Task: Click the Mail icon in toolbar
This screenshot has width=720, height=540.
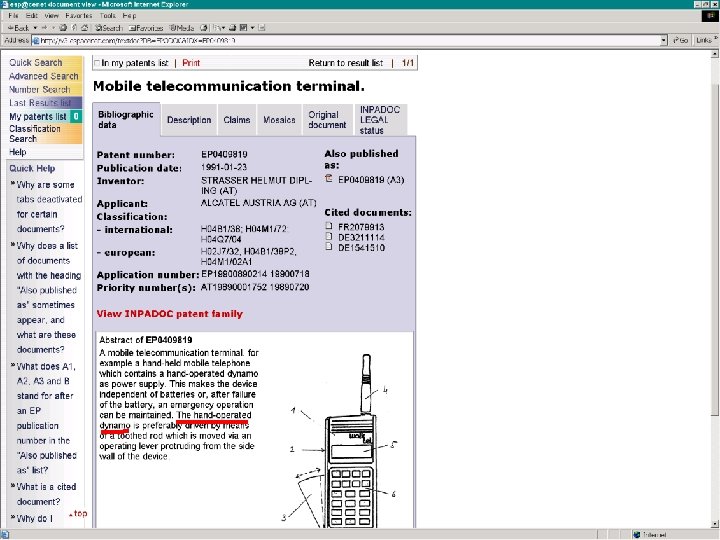Action: 217,28
